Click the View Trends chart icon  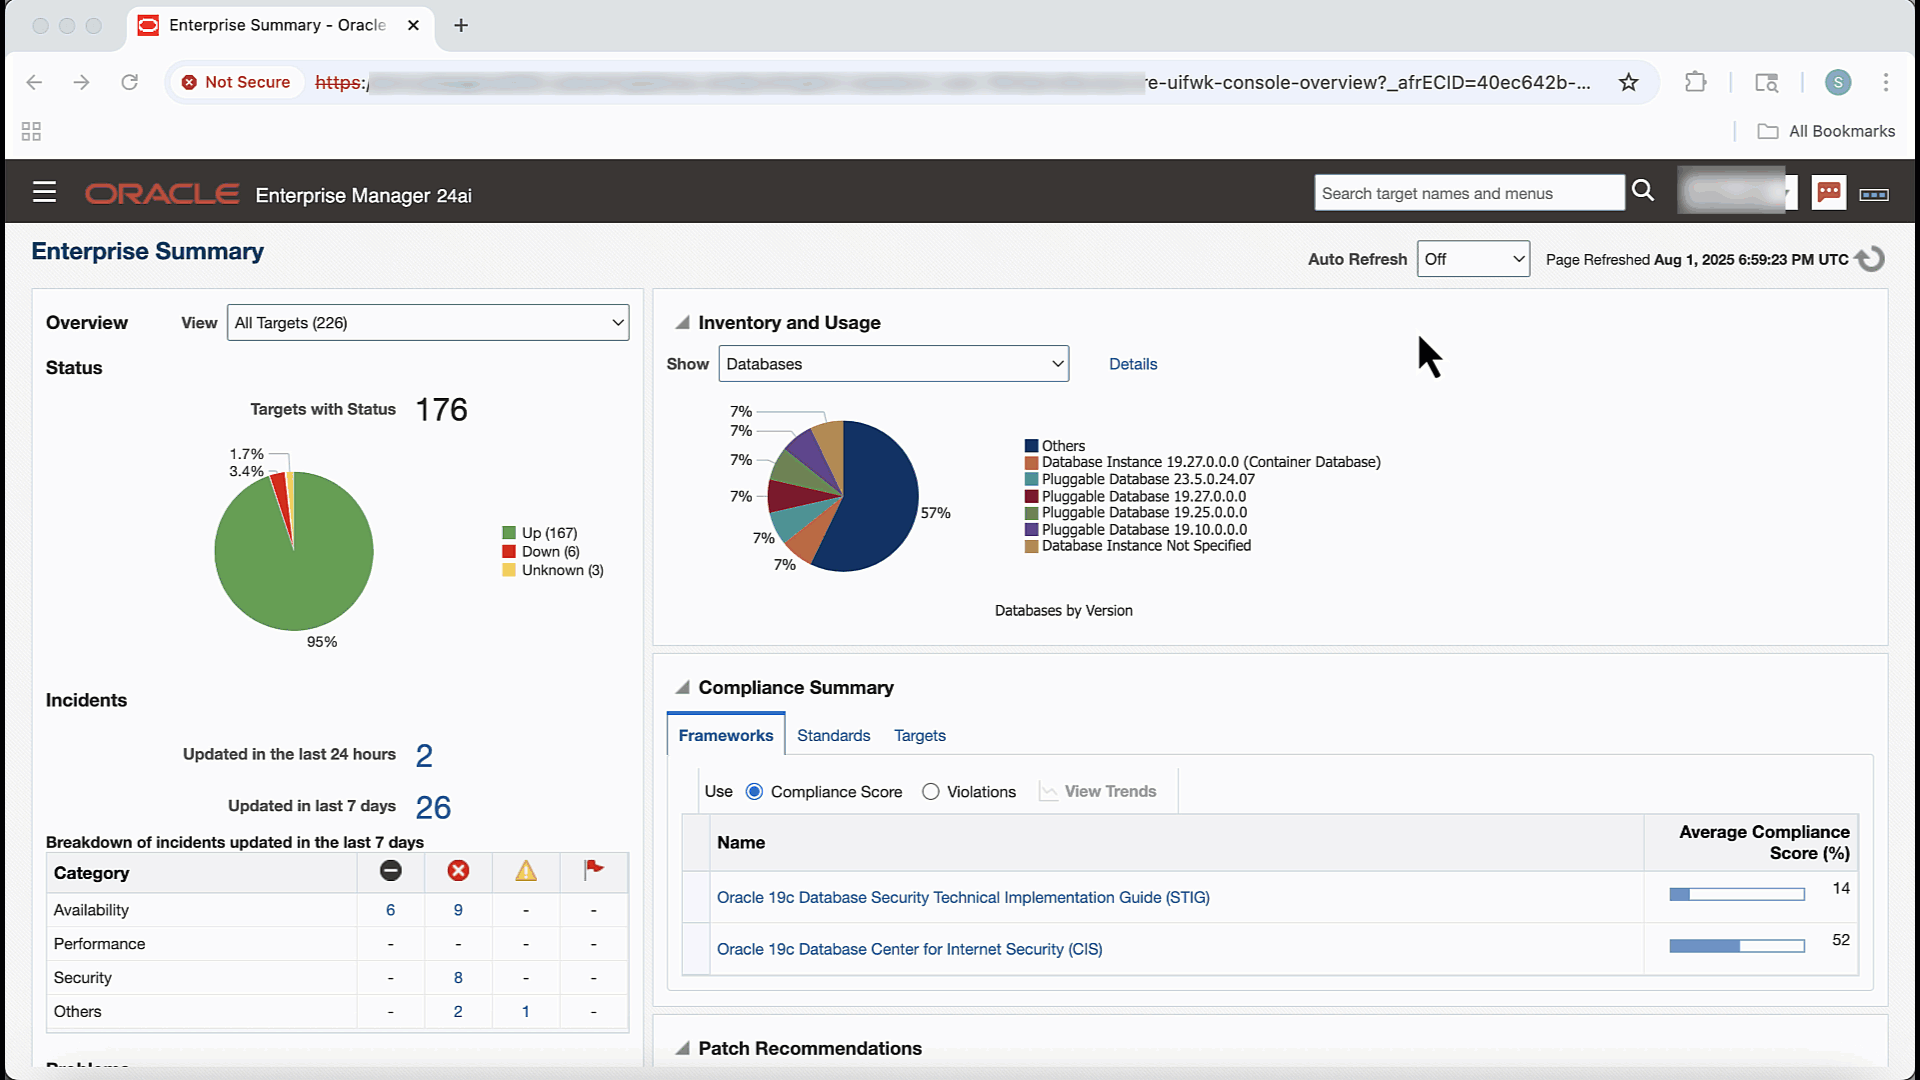tap(1049, 792)
